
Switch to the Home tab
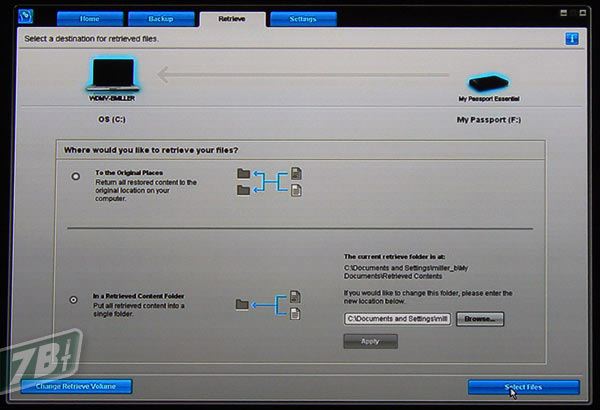click(x=90, y=19)
